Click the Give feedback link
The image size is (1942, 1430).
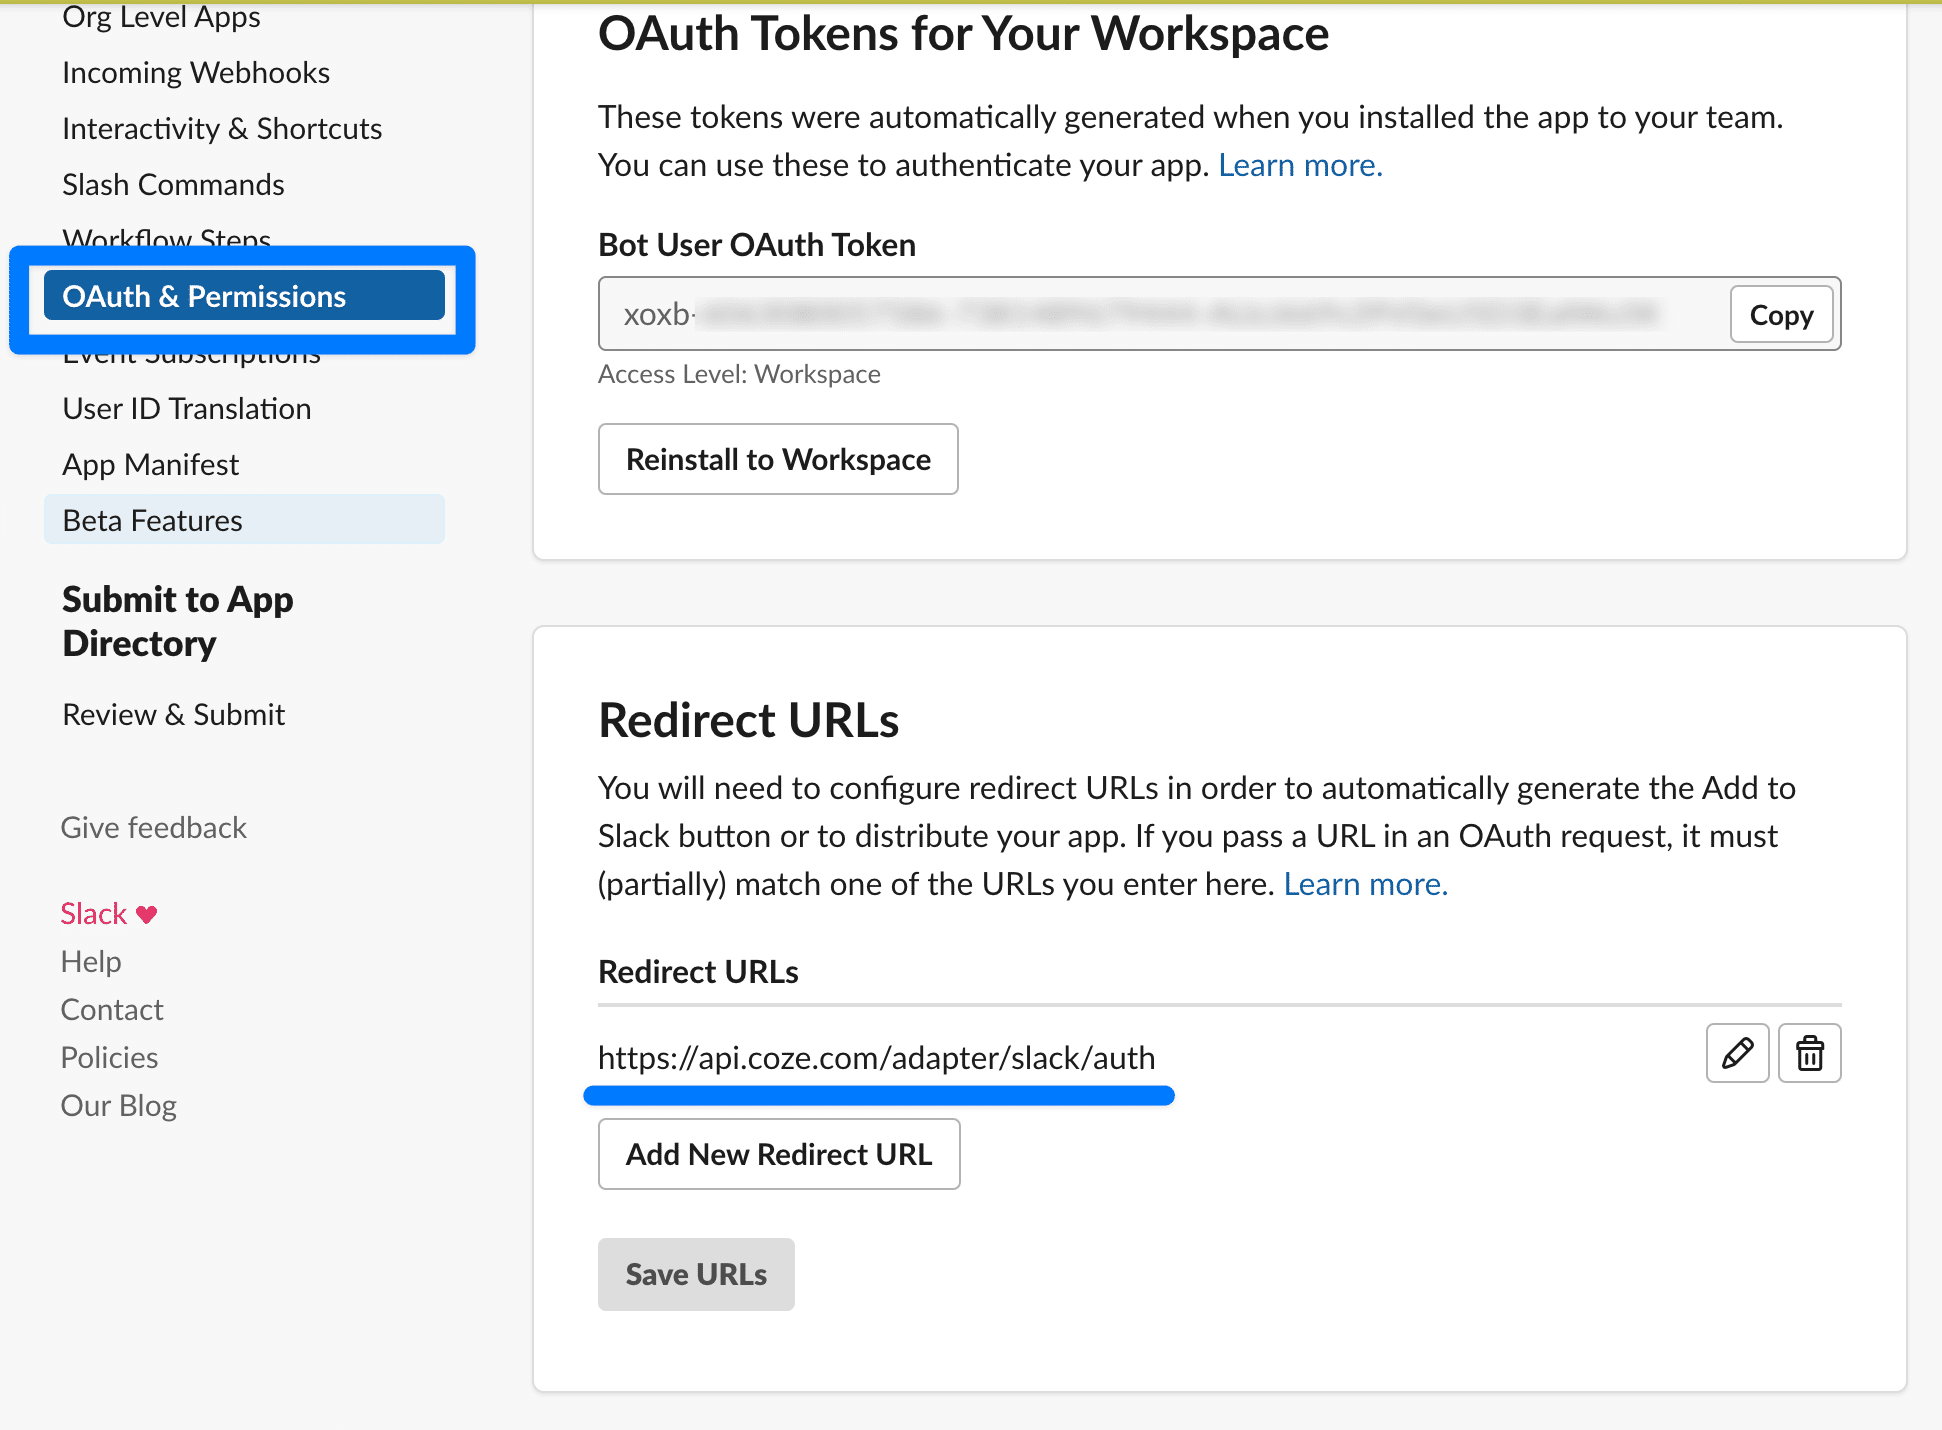point(154,828)
